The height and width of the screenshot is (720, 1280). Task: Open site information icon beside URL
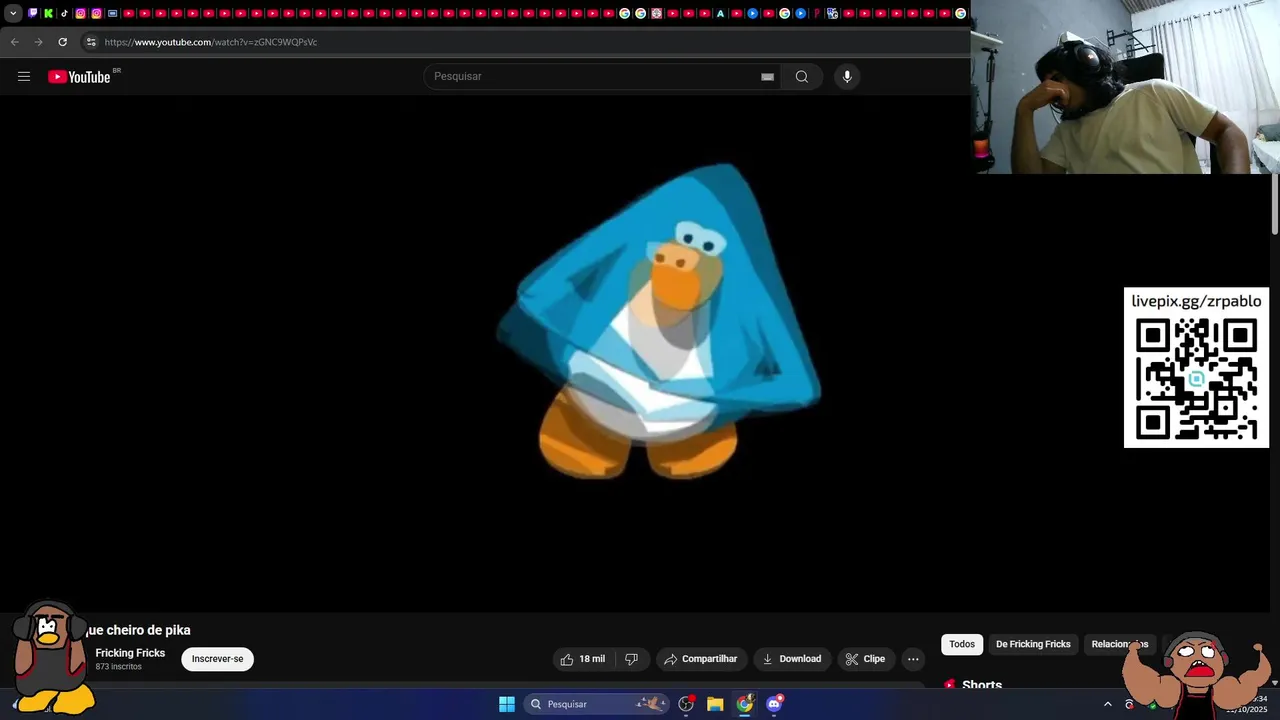click(x=91, y=42)
